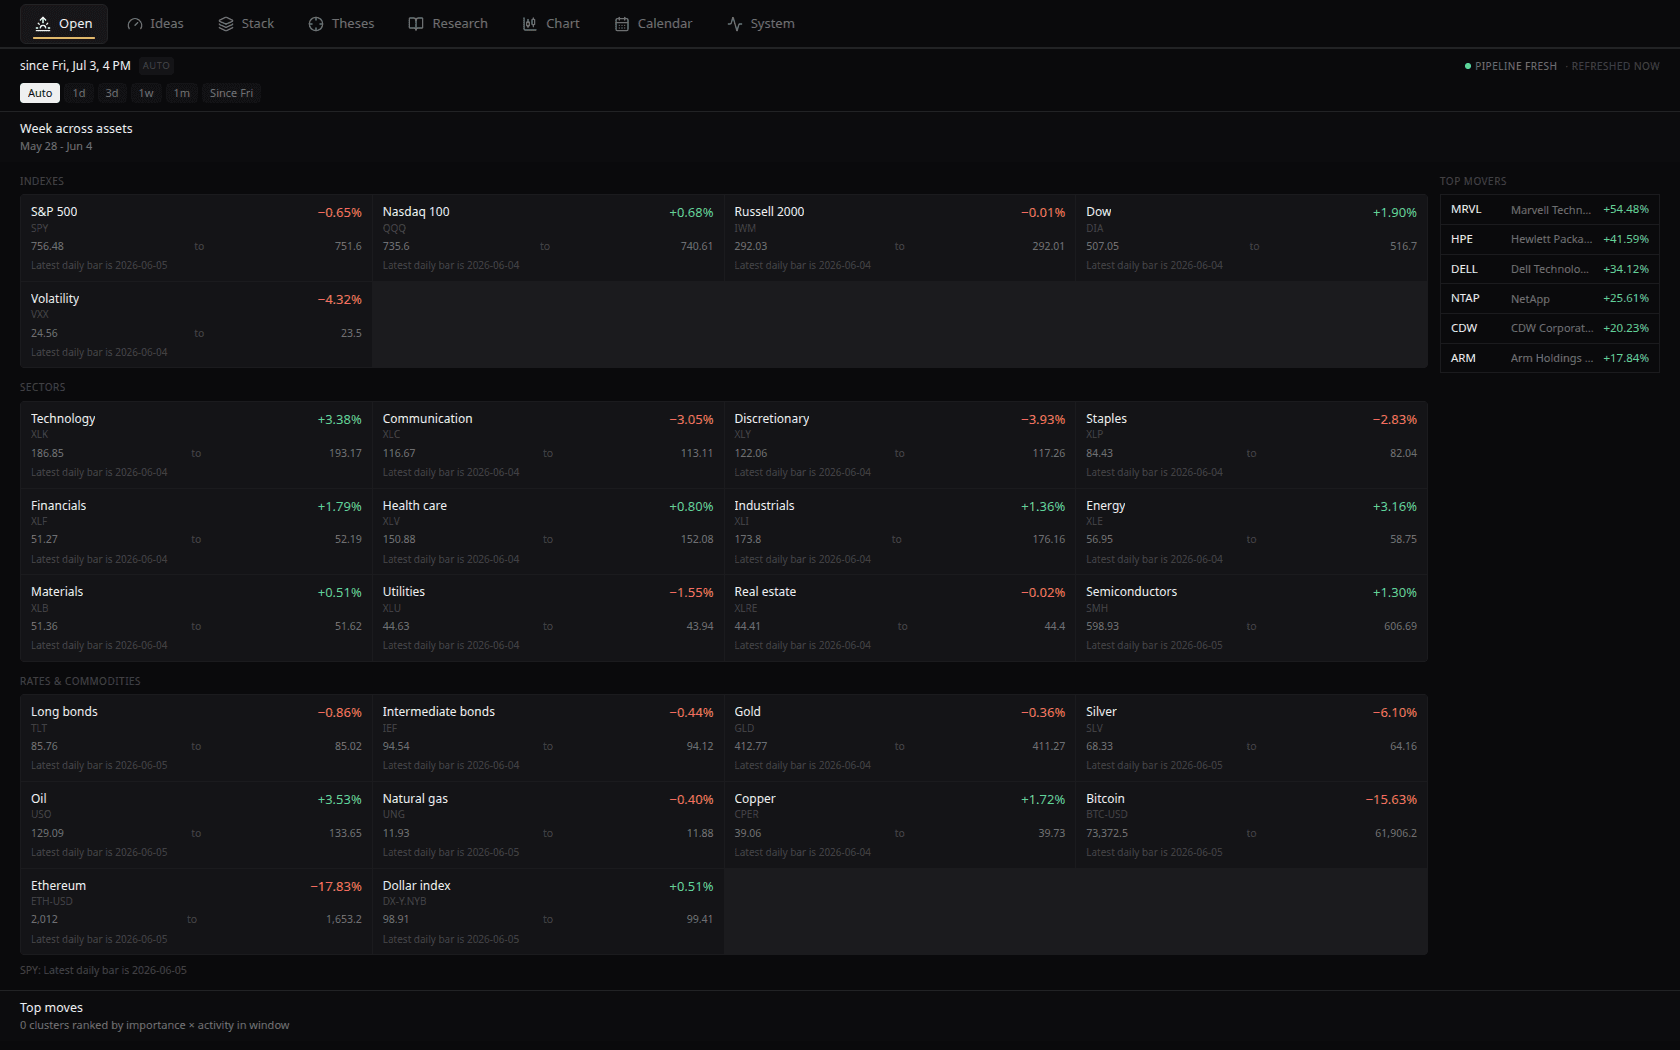
Task: Click the Utilities XLU sector card
Action: click(548, 618)
